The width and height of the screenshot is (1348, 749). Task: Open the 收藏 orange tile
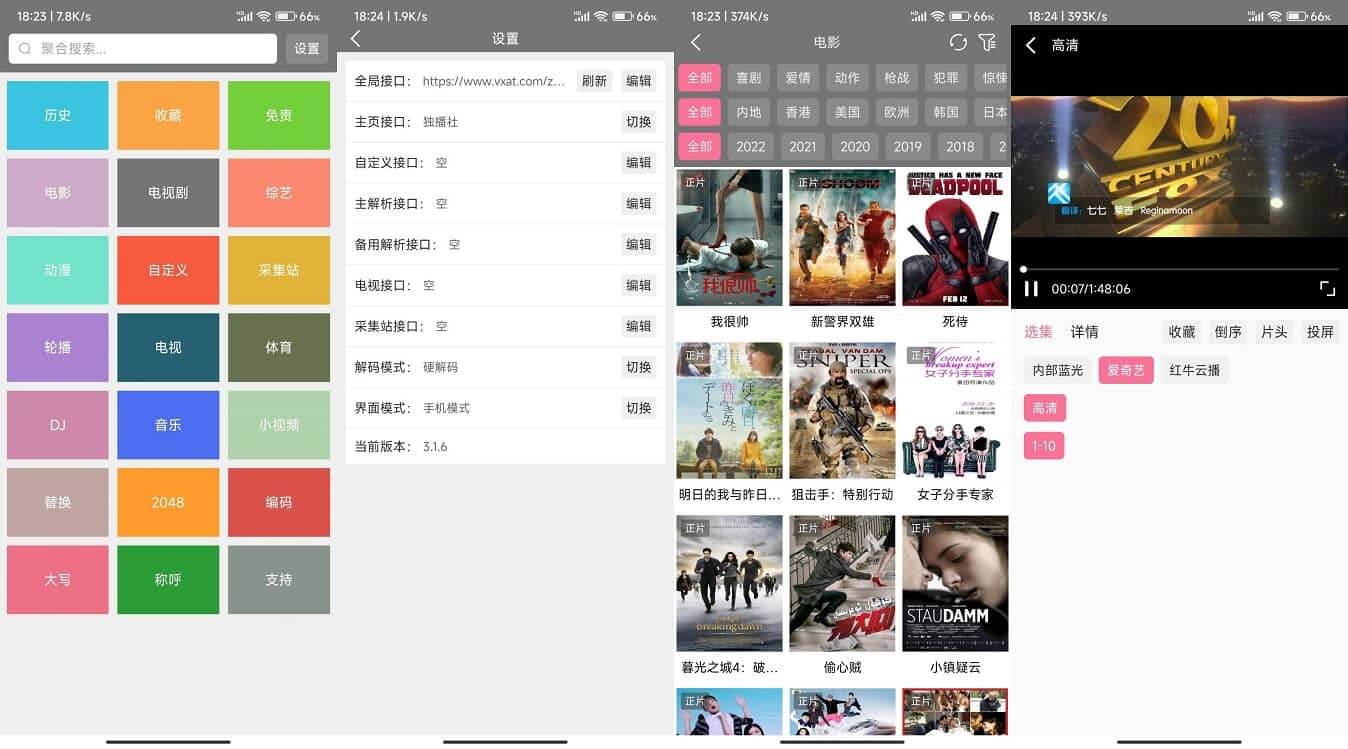coord(168,115)
